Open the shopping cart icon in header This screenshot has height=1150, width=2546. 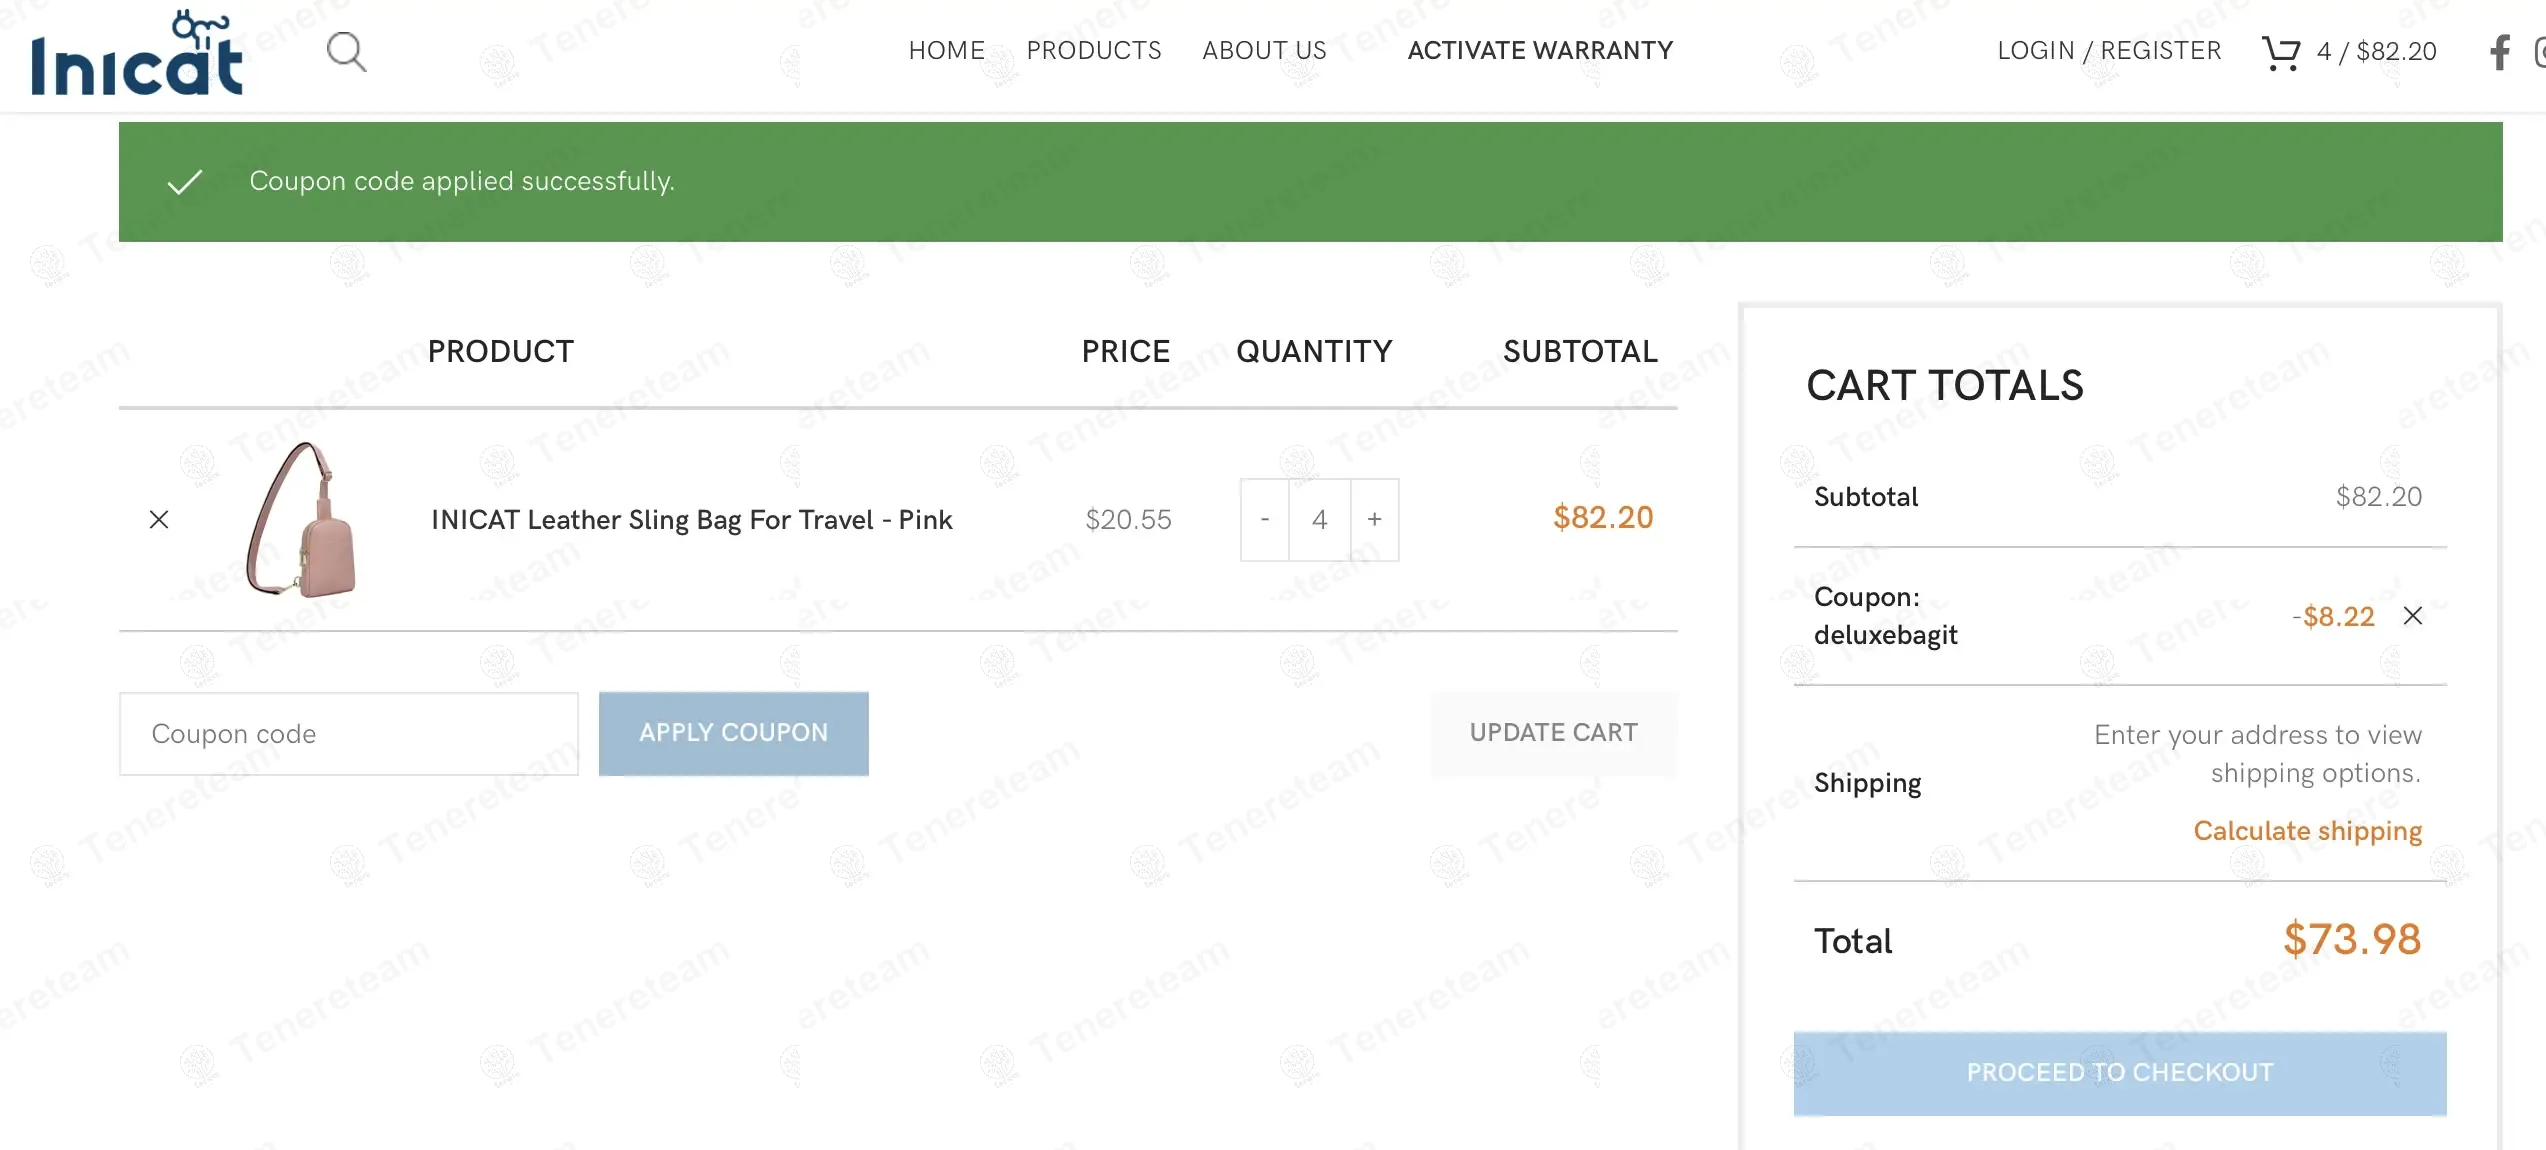[x=2280, y=52]
